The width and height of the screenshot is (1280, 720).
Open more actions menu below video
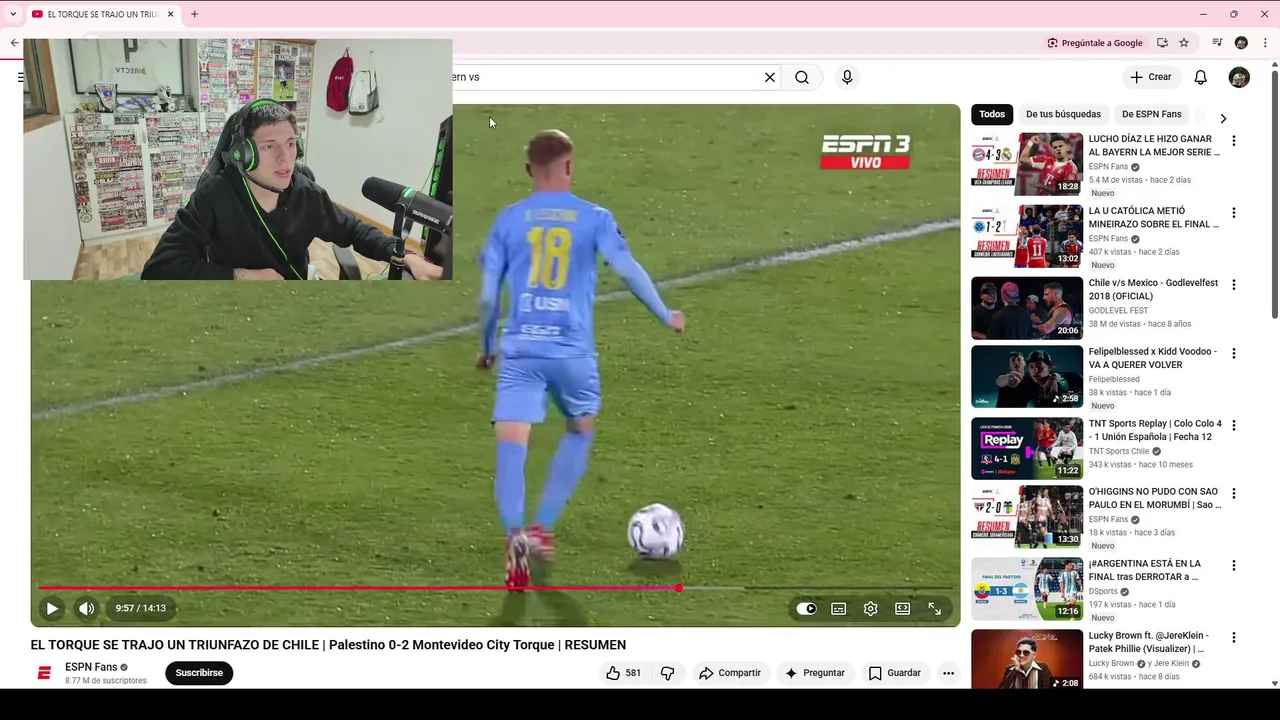point(948,673)
